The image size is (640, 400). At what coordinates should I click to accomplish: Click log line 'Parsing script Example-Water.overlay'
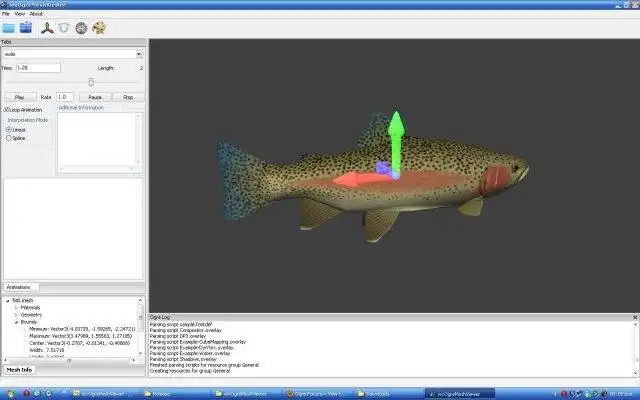coord(190,353)
